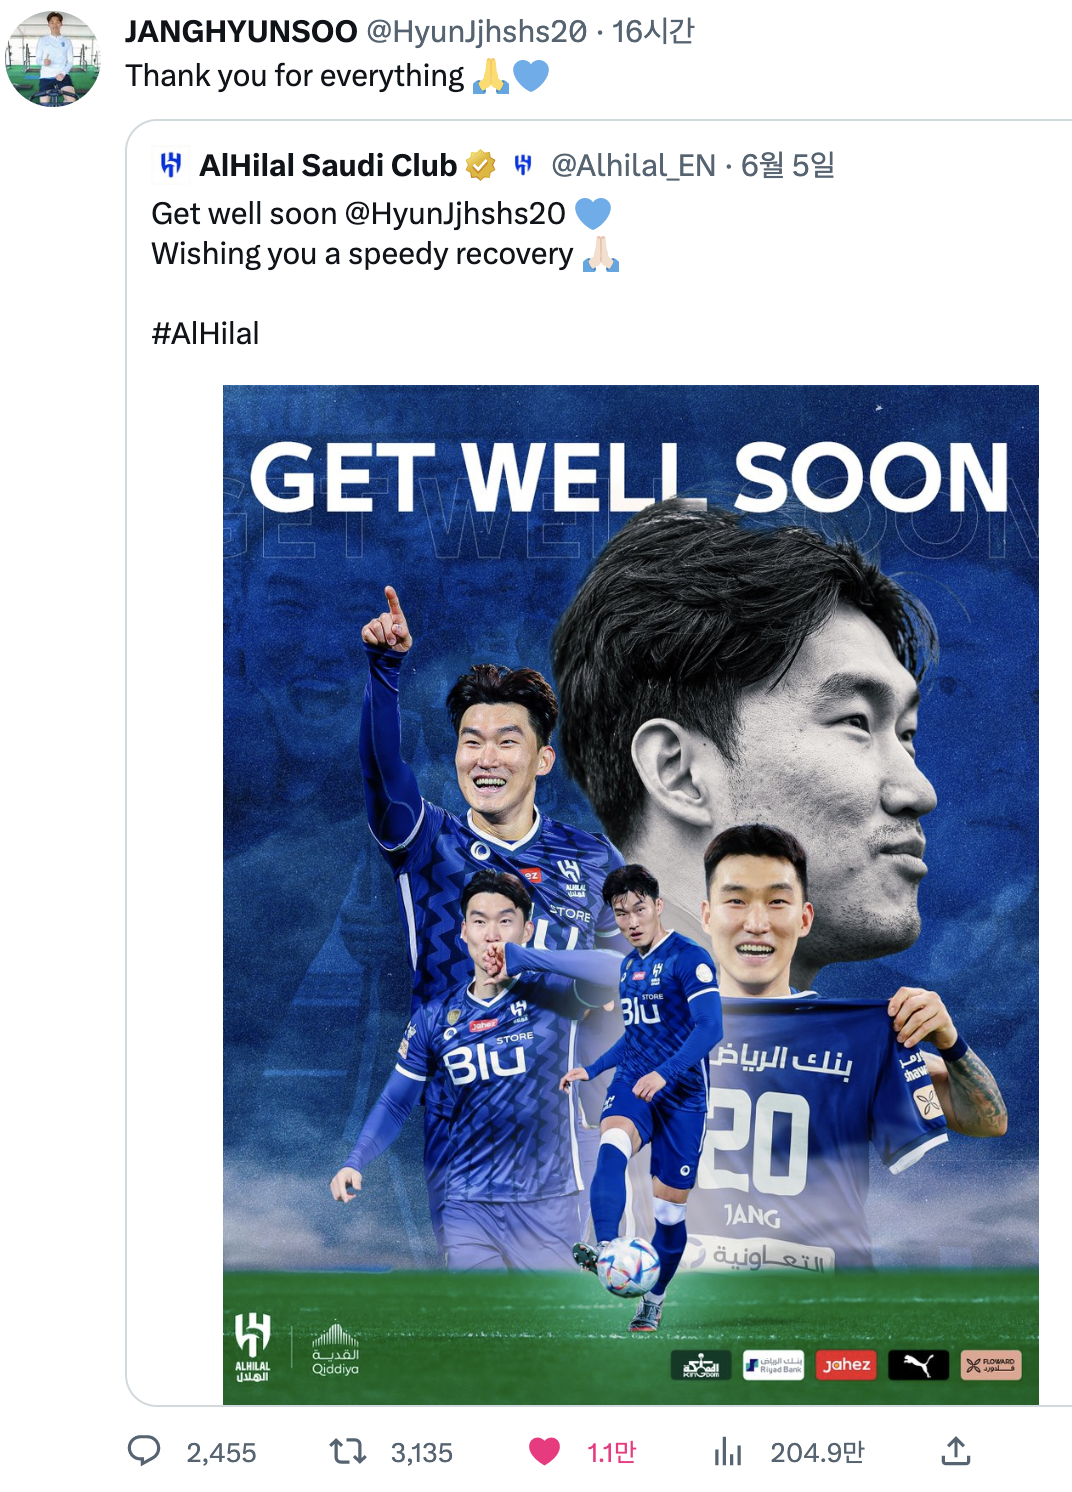Click the retweet arrows icon
Viewport: 1072px width, 1492px height.
pyautogui.click(x=348, y=1451)
